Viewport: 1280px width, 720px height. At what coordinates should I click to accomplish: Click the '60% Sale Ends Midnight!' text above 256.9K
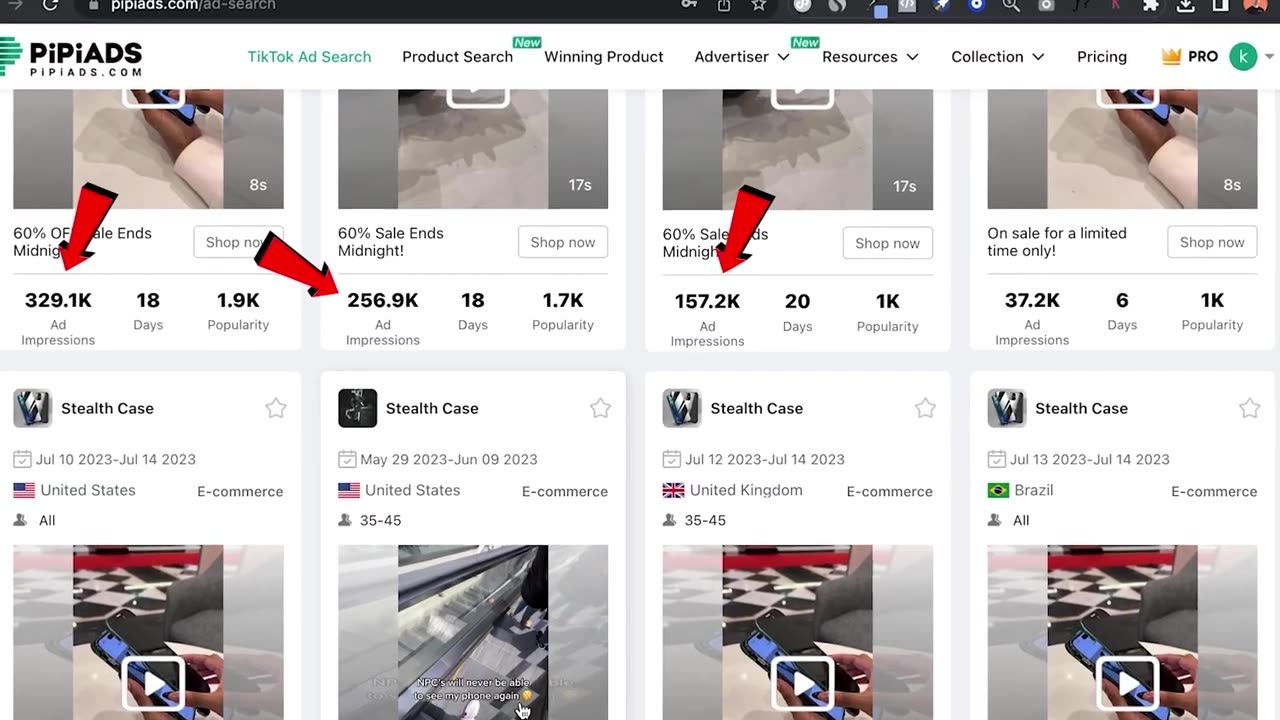pos(391,242)
